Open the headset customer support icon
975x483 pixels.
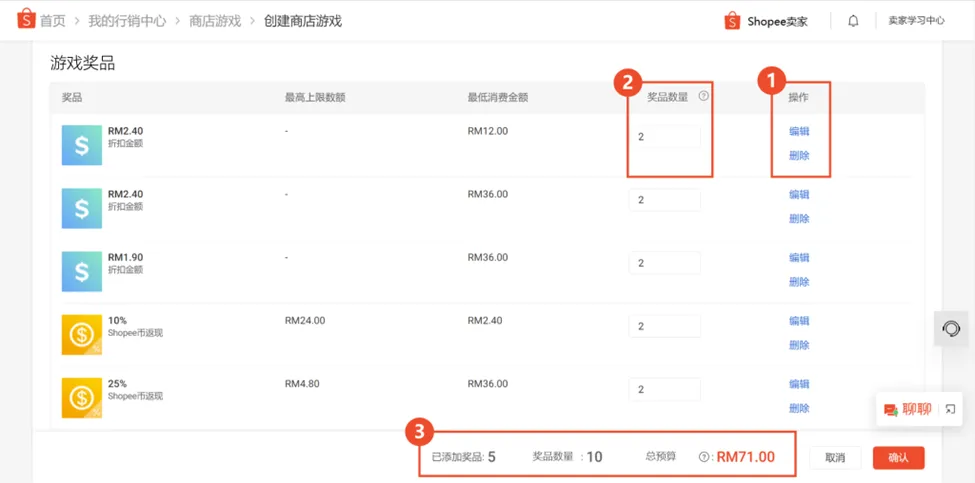click(x=951, y=328)
